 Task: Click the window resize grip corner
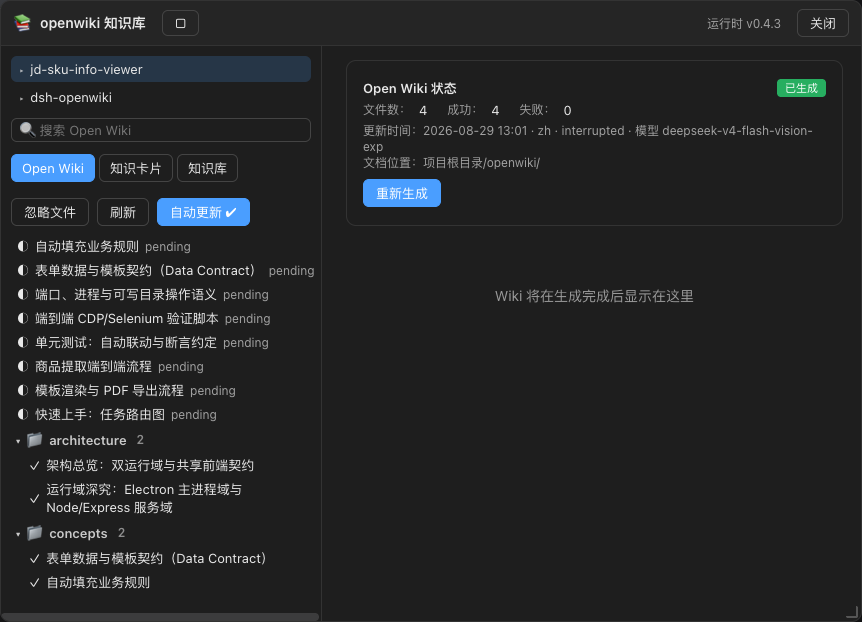click(x=852, y=612)
